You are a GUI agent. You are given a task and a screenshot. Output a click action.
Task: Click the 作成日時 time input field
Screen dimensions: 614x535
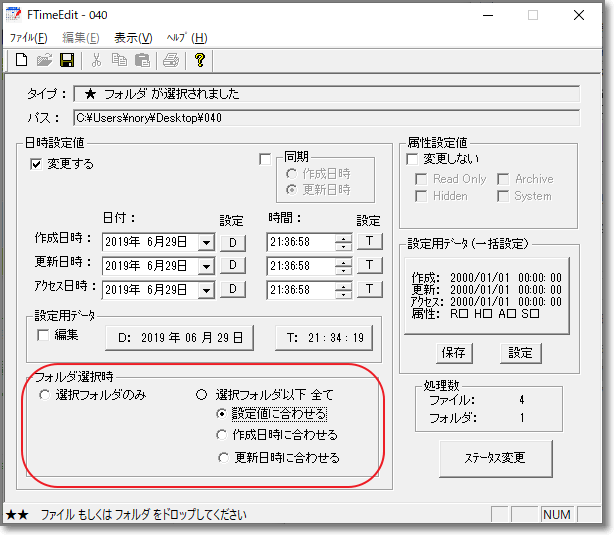(x=300, y=242)
